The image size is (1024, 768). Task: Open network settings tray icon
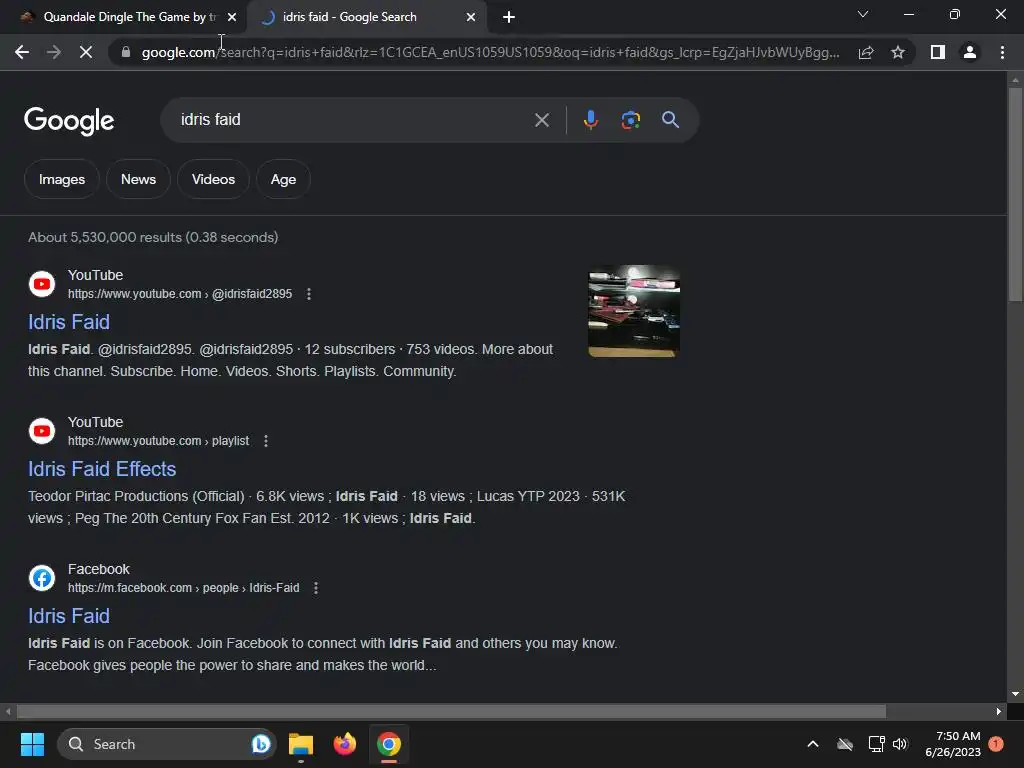(x=876, y=744)
